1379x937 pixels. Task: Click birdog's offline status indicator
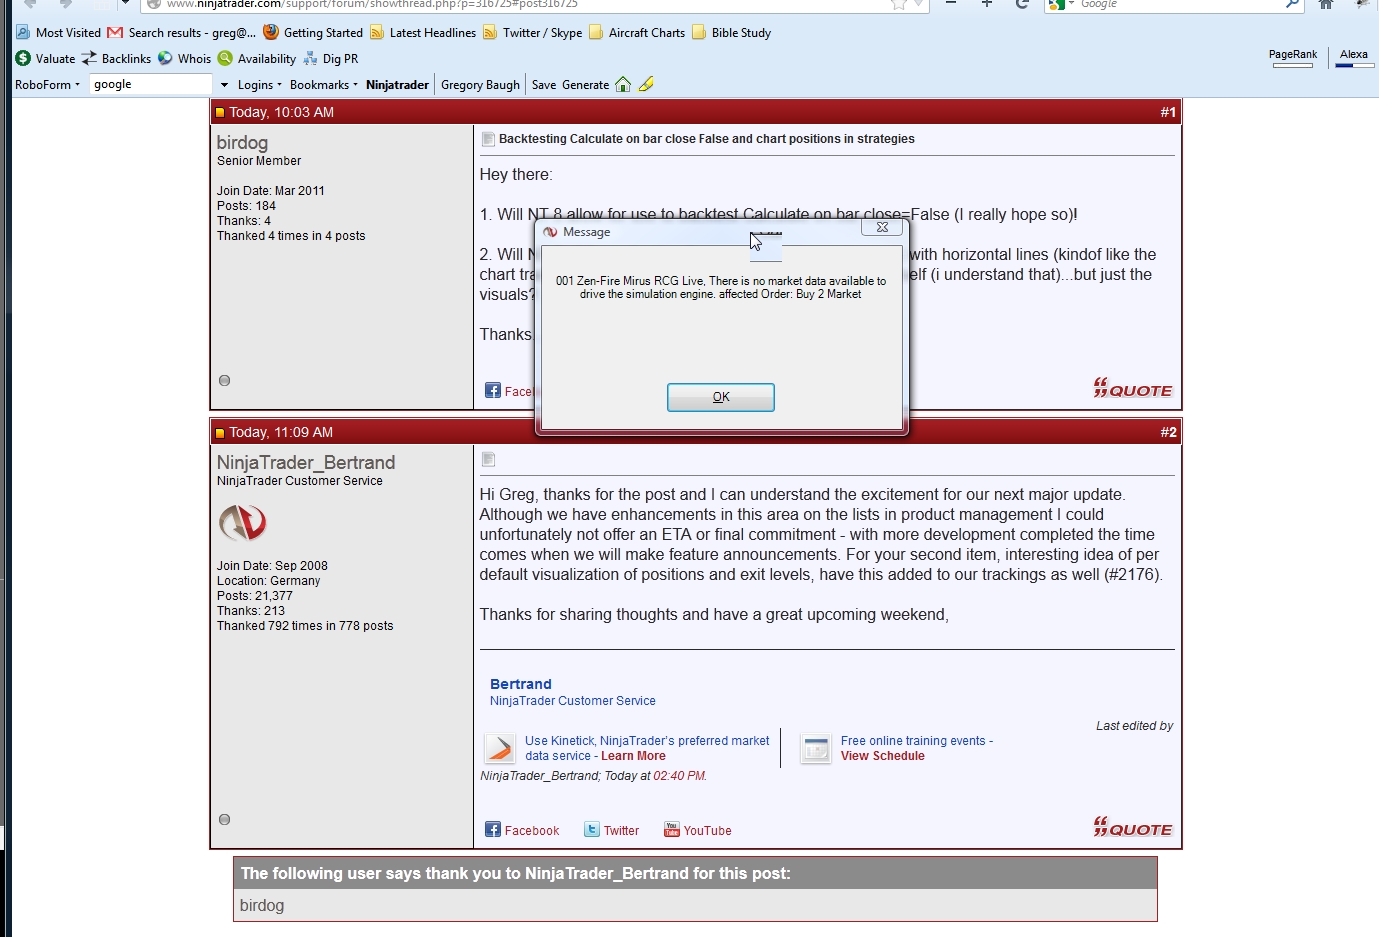(224, 380)
